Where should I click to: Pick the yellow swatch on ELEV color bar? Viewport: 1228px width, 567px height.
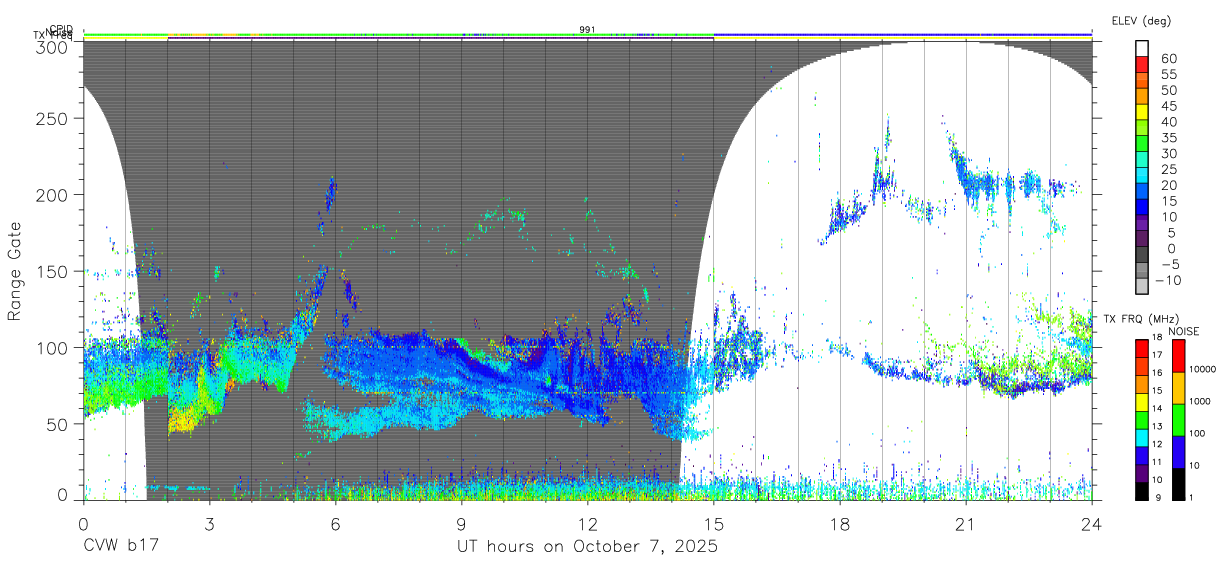[1143, 112]
